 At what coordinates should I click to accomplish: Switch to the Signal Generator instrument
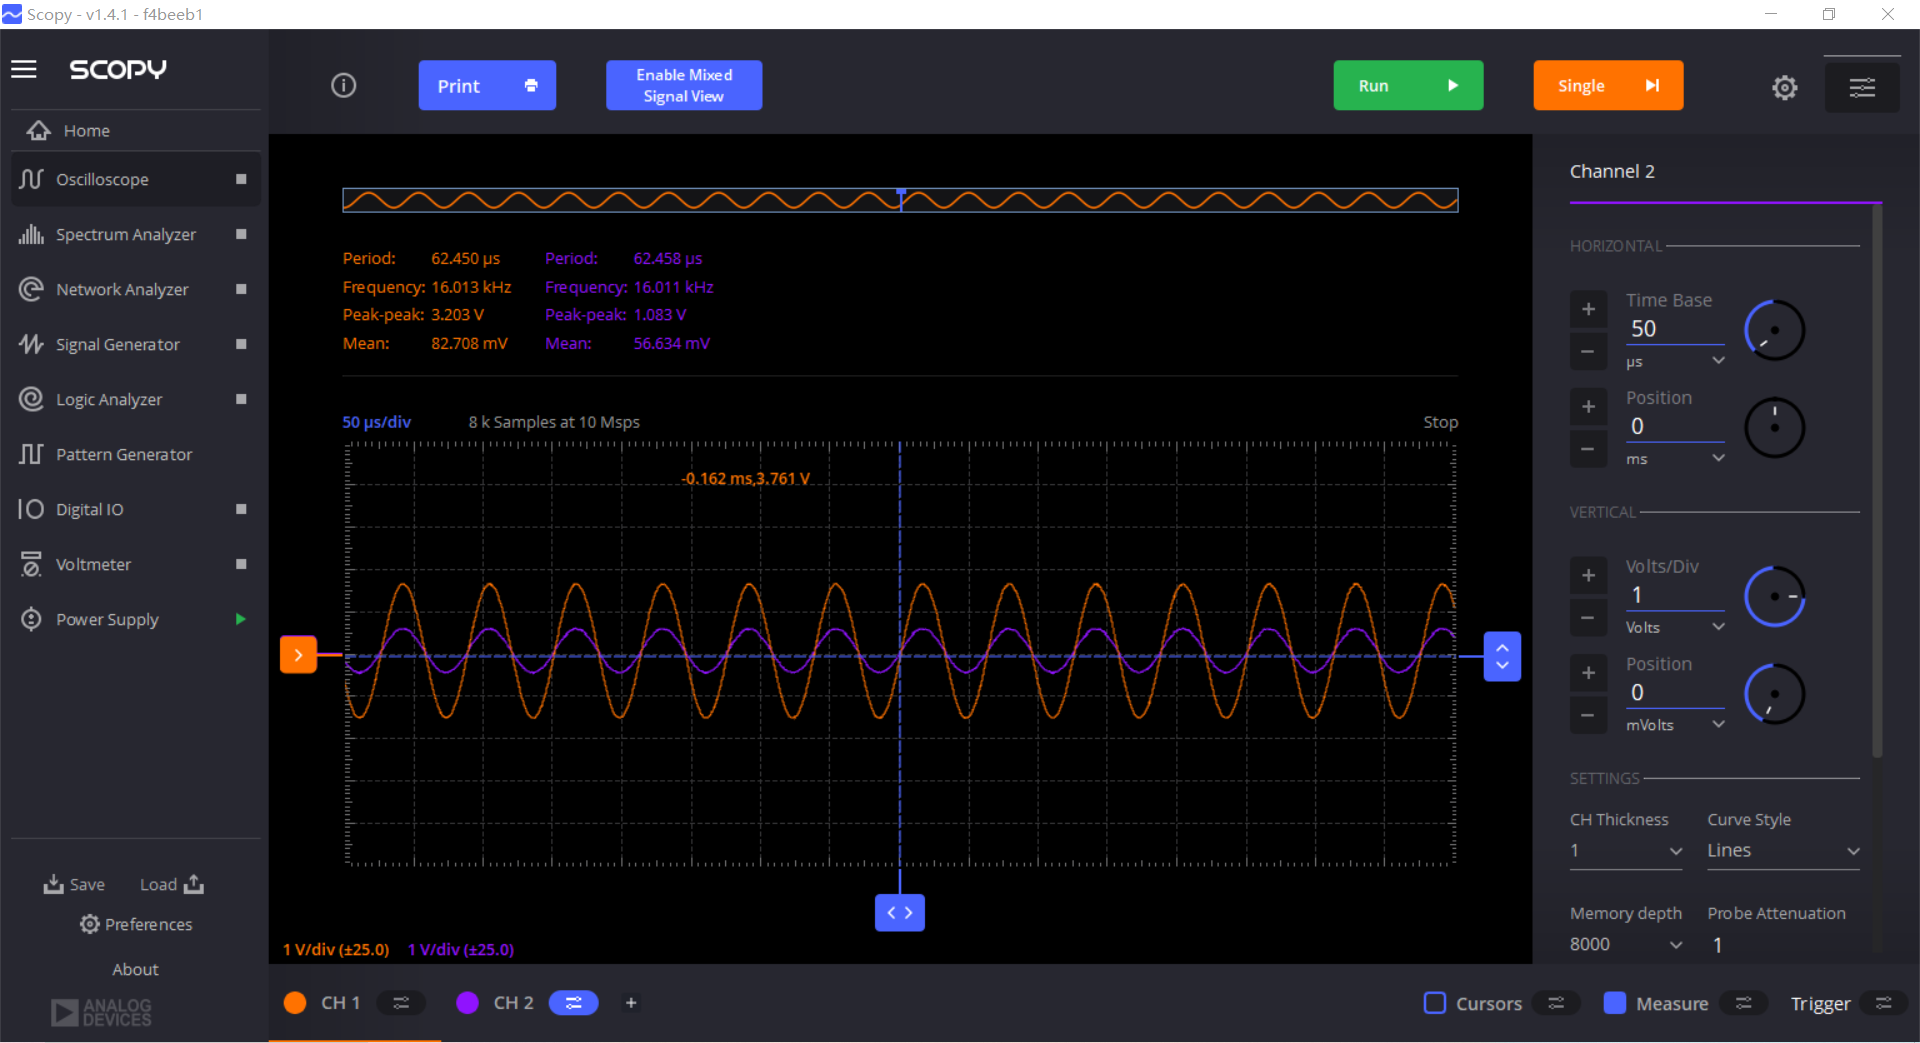[x=117, y=345]
